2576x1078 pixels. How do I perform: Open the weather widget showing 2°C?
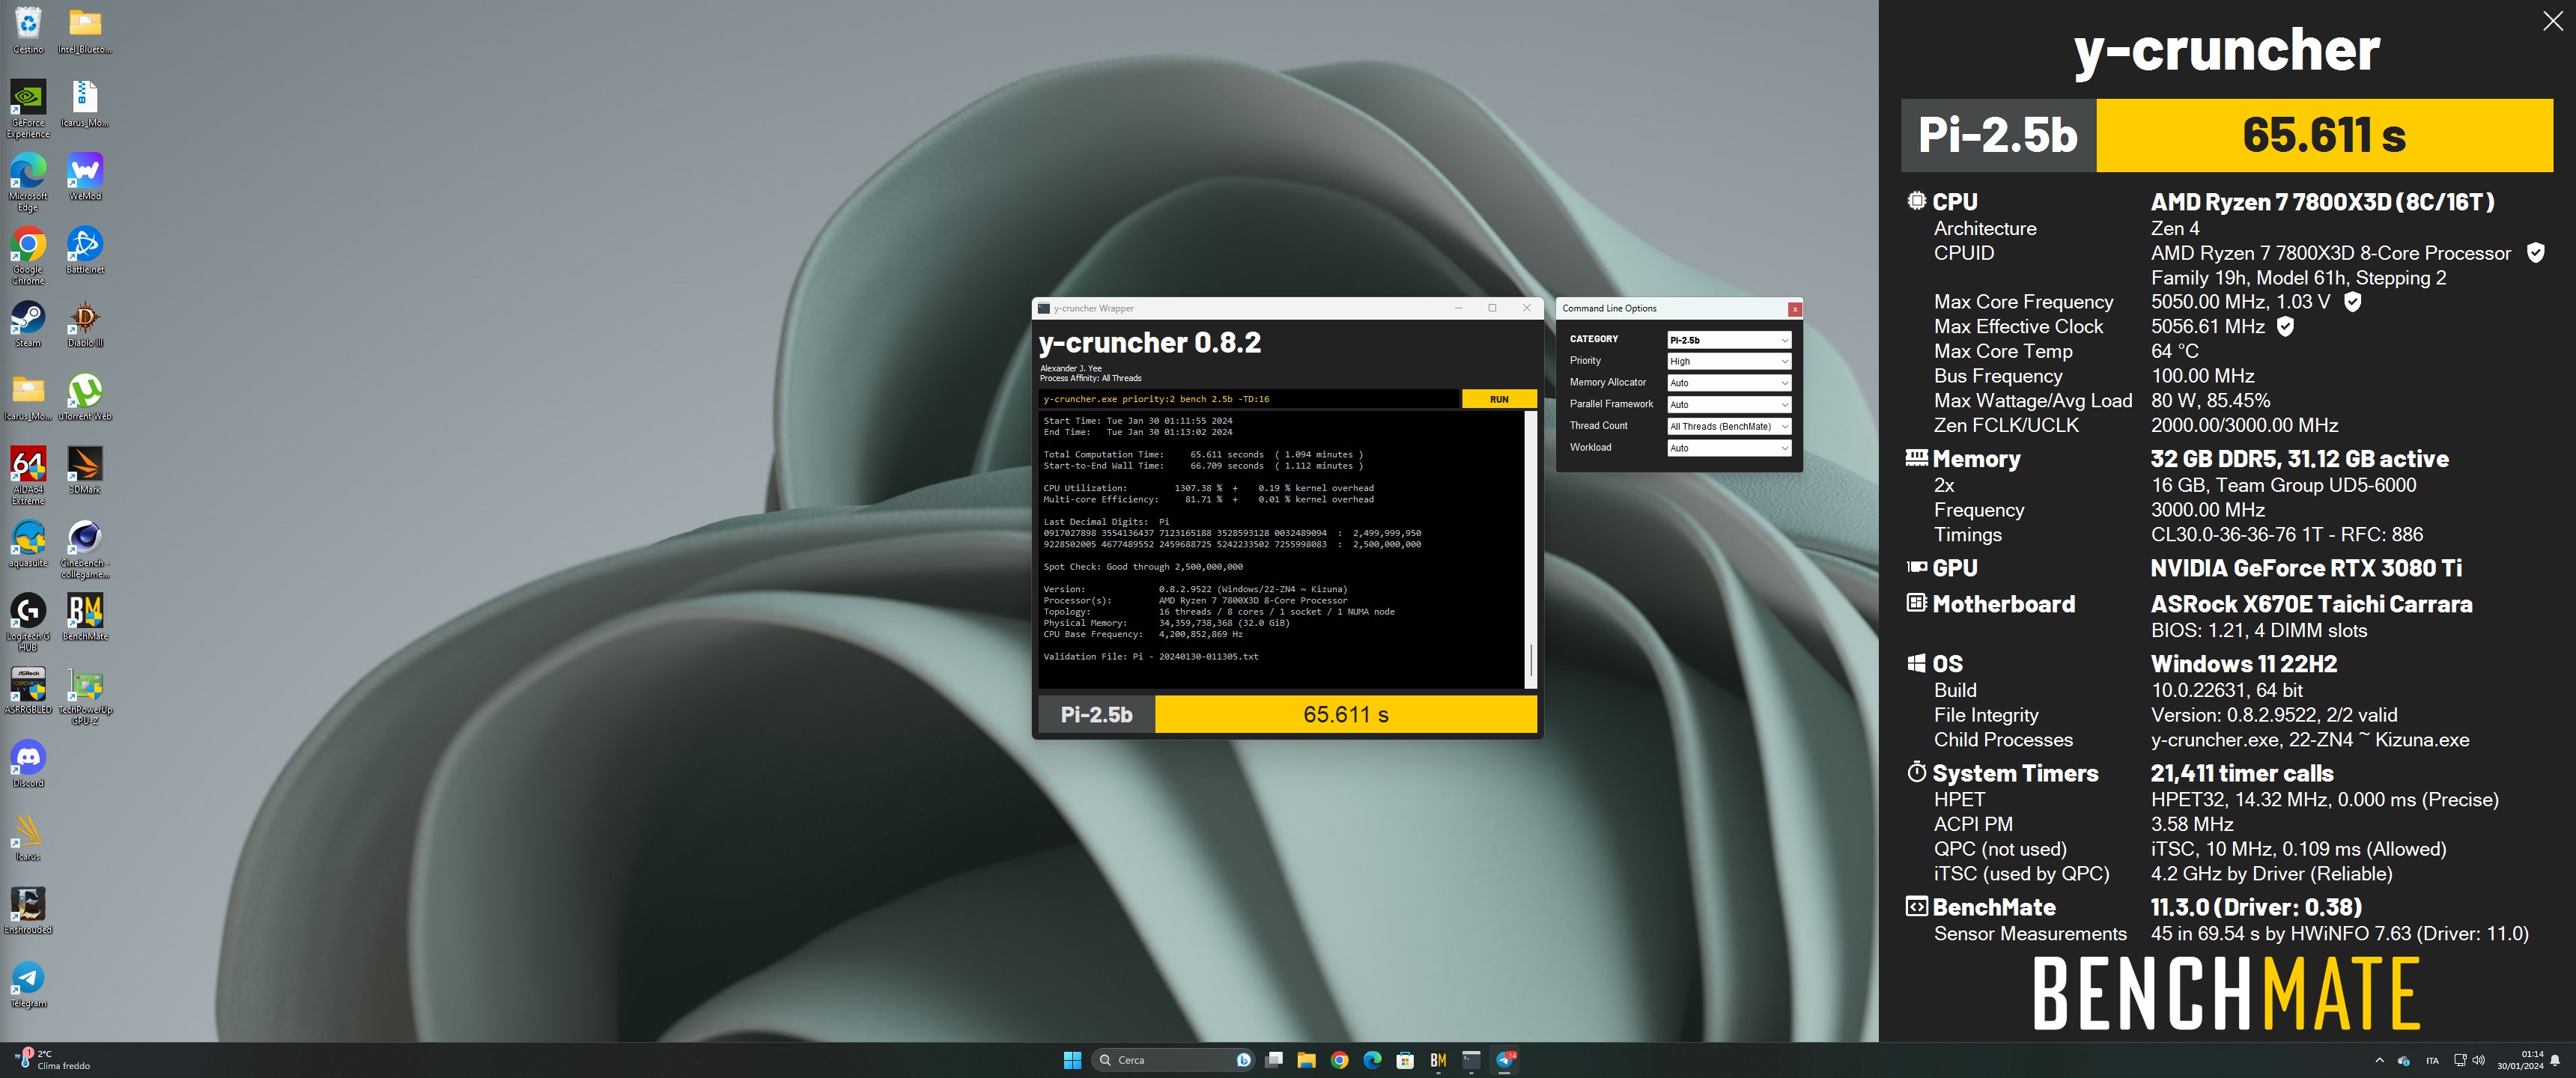pos(52,1060)
